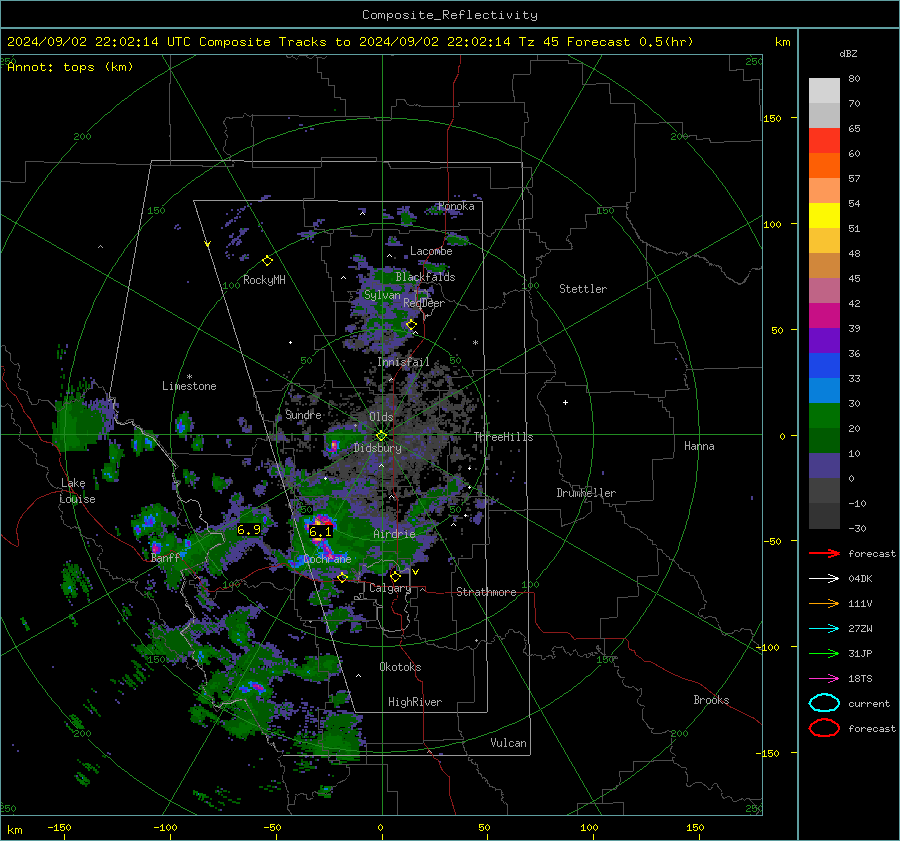The image size is (900, 841).
Task: Click the Calgary city label
Action: [x=390, y=588]
